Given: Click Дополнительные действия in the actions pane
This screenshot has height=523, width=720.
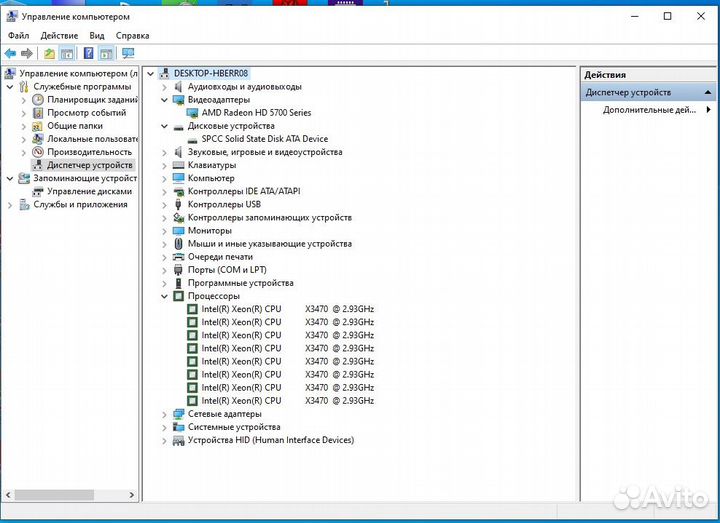Looking at the screenshot, I should click(x=648, y=110).
